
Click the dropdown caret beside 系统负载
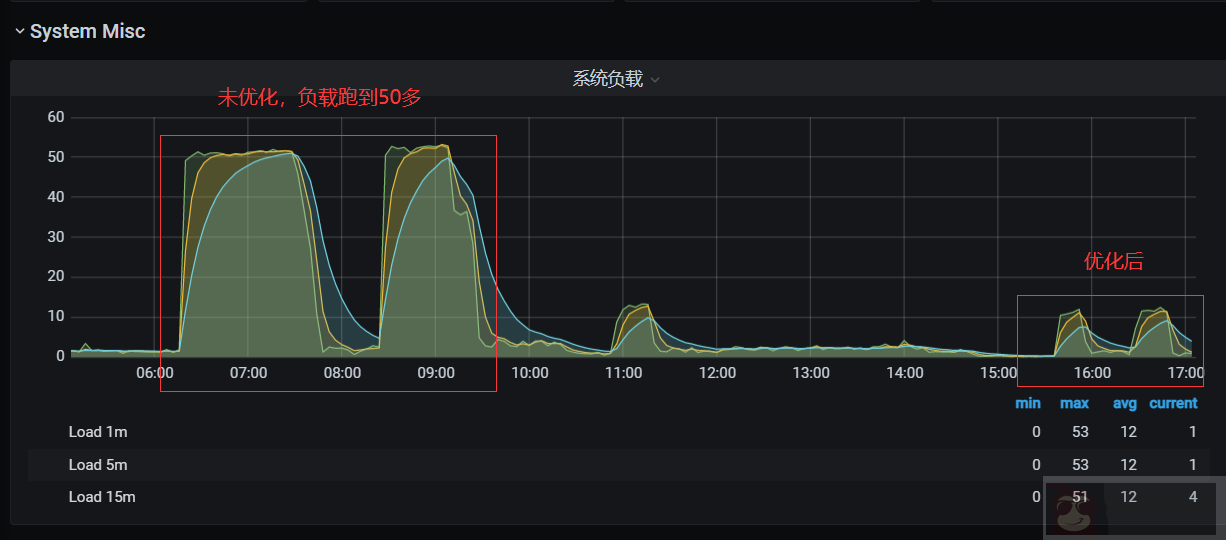655,80
